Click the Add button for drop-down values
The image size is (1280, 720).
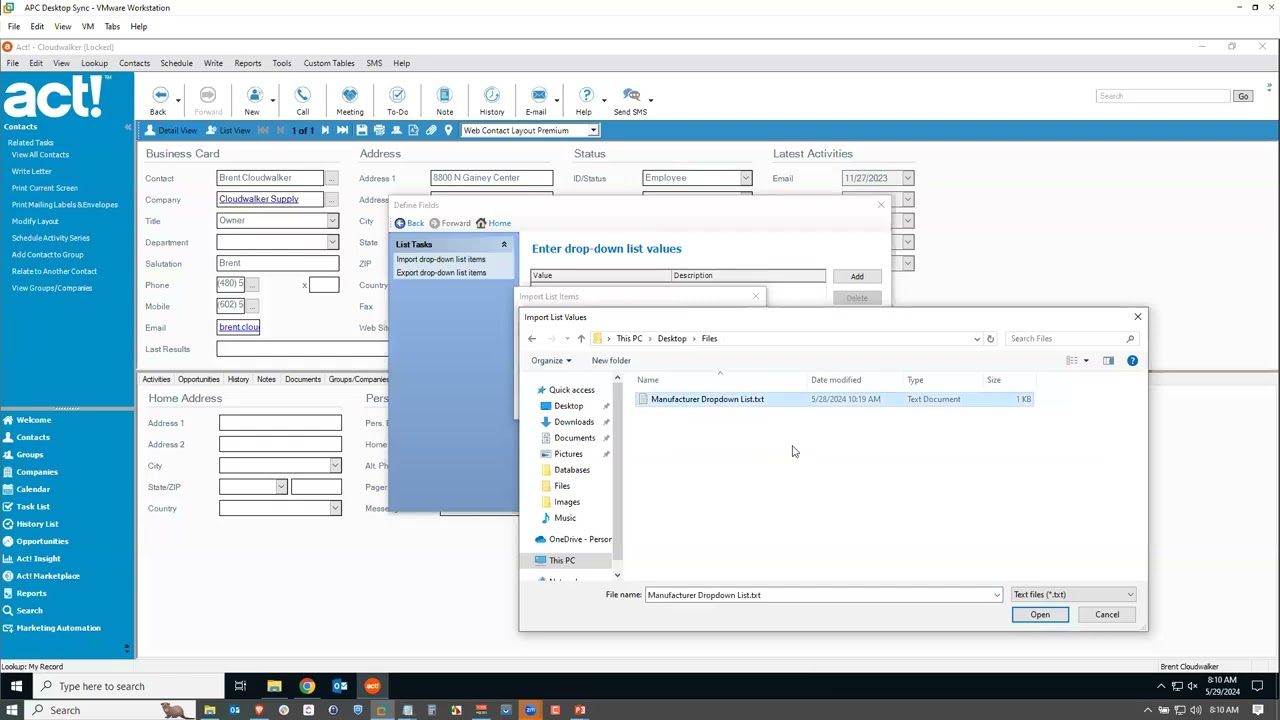857,277
